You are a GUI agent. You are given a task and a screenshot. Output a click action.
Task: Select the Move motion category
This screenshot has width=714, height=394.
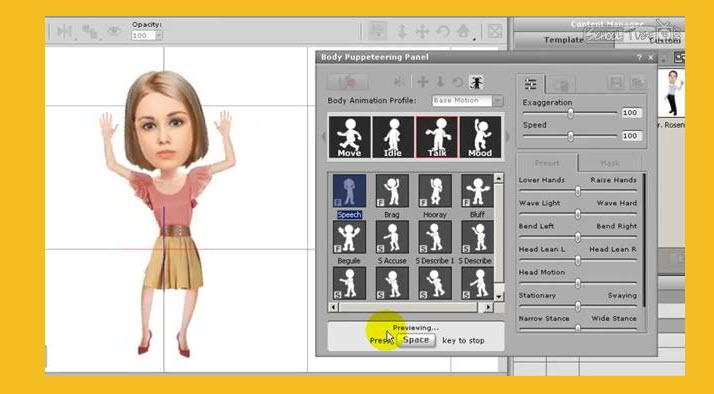click(x=349, y=137)
